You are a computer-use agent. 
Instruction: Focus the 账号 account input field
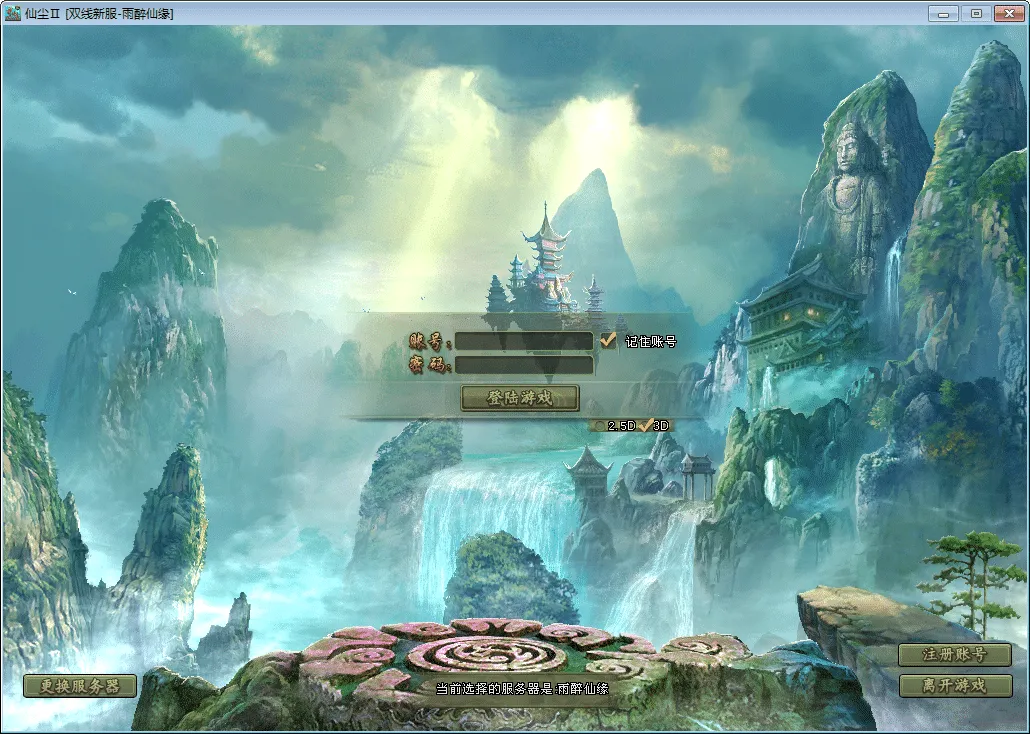pos(524,341)
